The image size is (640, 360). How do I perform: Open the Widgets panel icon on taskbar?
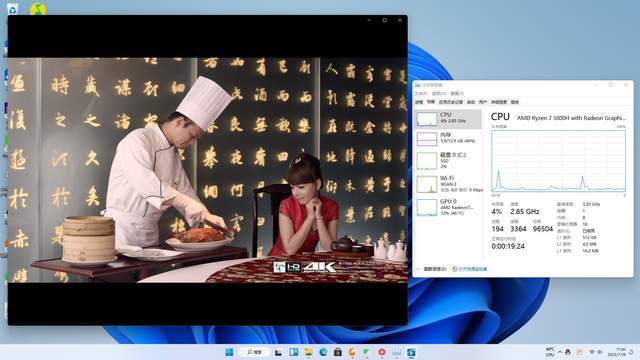[x=294, y=352]
